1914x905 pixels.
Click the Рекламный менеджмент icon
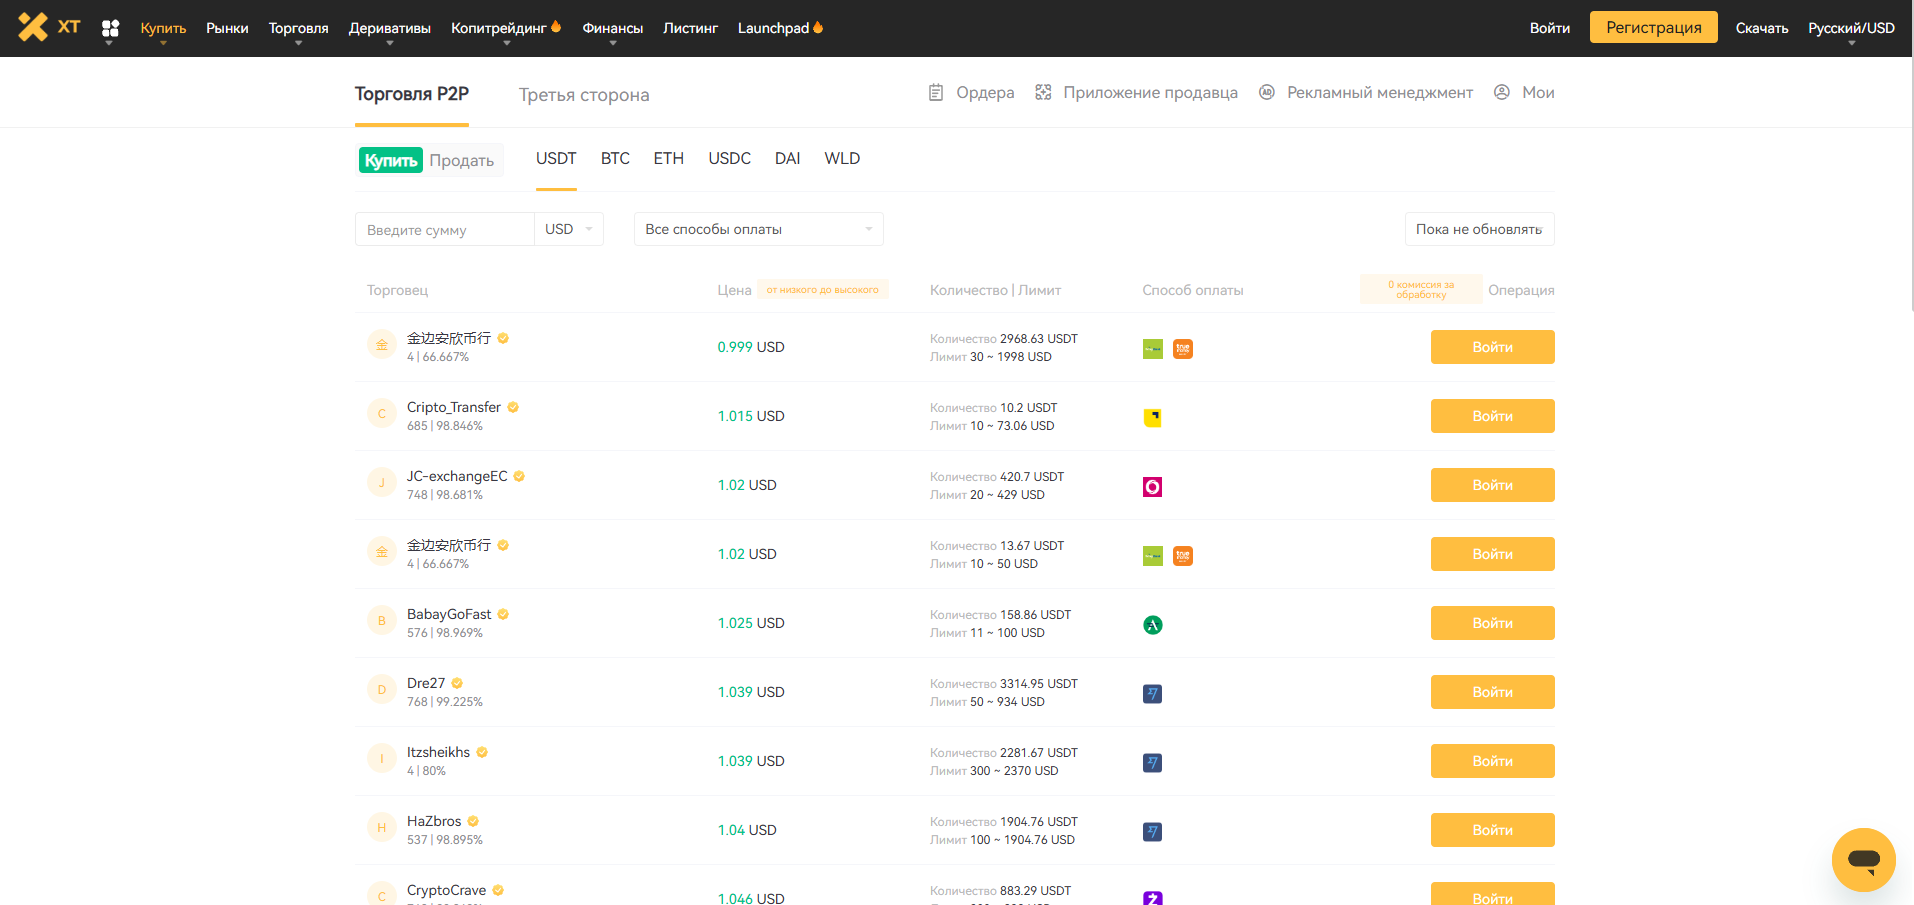pyautogui.click(x=1267, y=92)
